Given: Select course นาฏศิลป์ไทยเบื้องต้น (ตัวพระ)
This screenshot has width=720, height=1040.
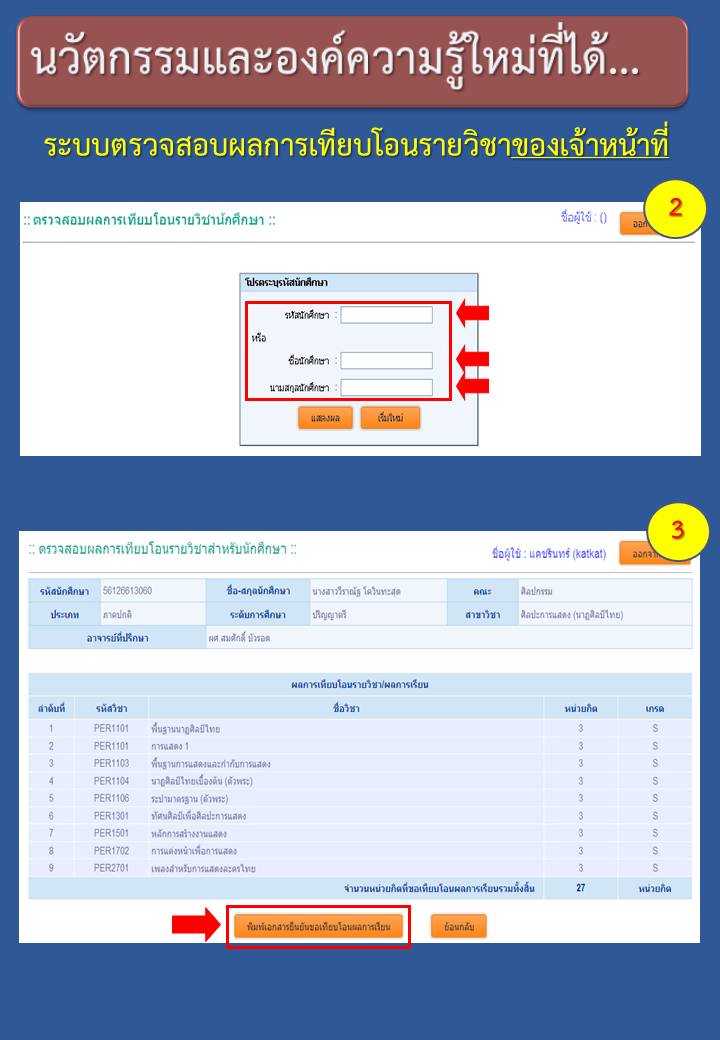Looking at the screenshot, I should pos(202,781).
